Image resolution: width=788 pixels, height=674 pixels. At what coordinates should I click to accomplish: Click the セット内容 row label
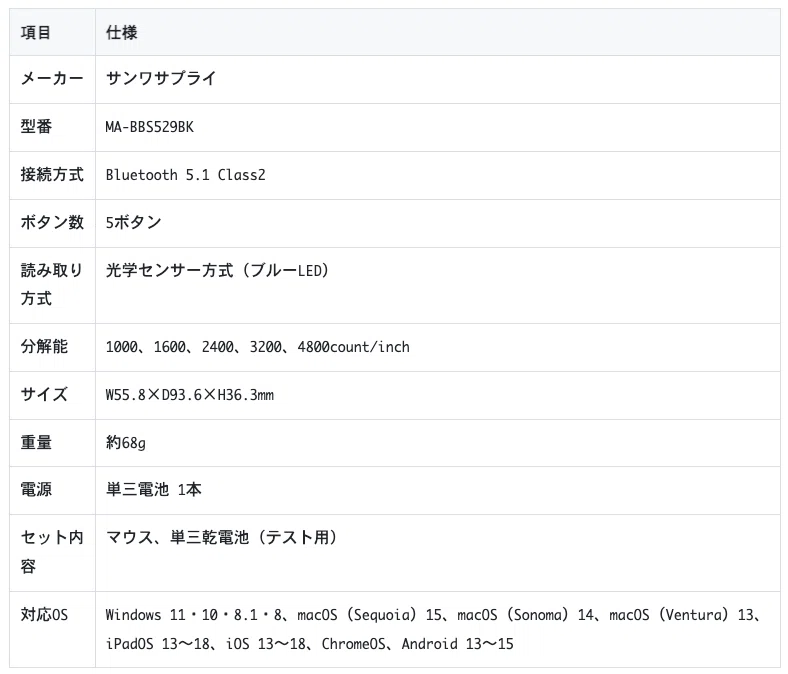52,552
